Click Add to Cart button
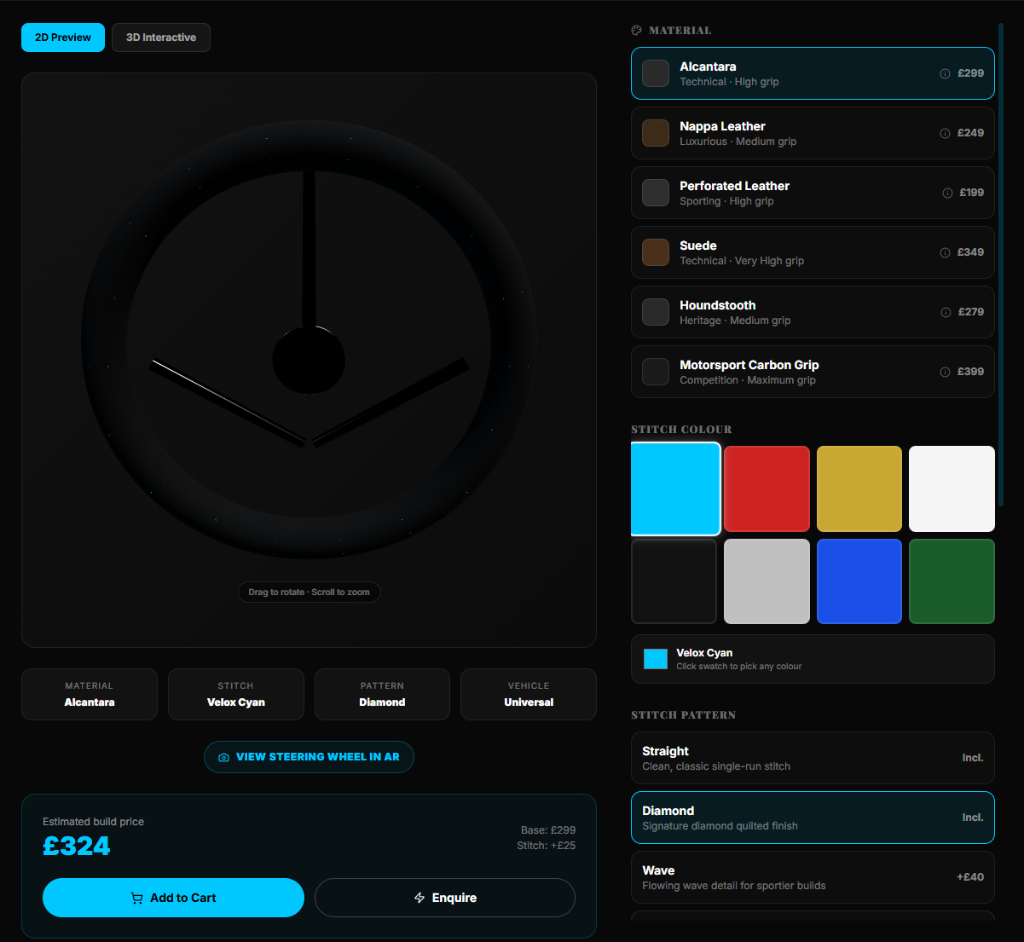The width and height of the screenshot is (1024, 942). [x=173, y=898]
